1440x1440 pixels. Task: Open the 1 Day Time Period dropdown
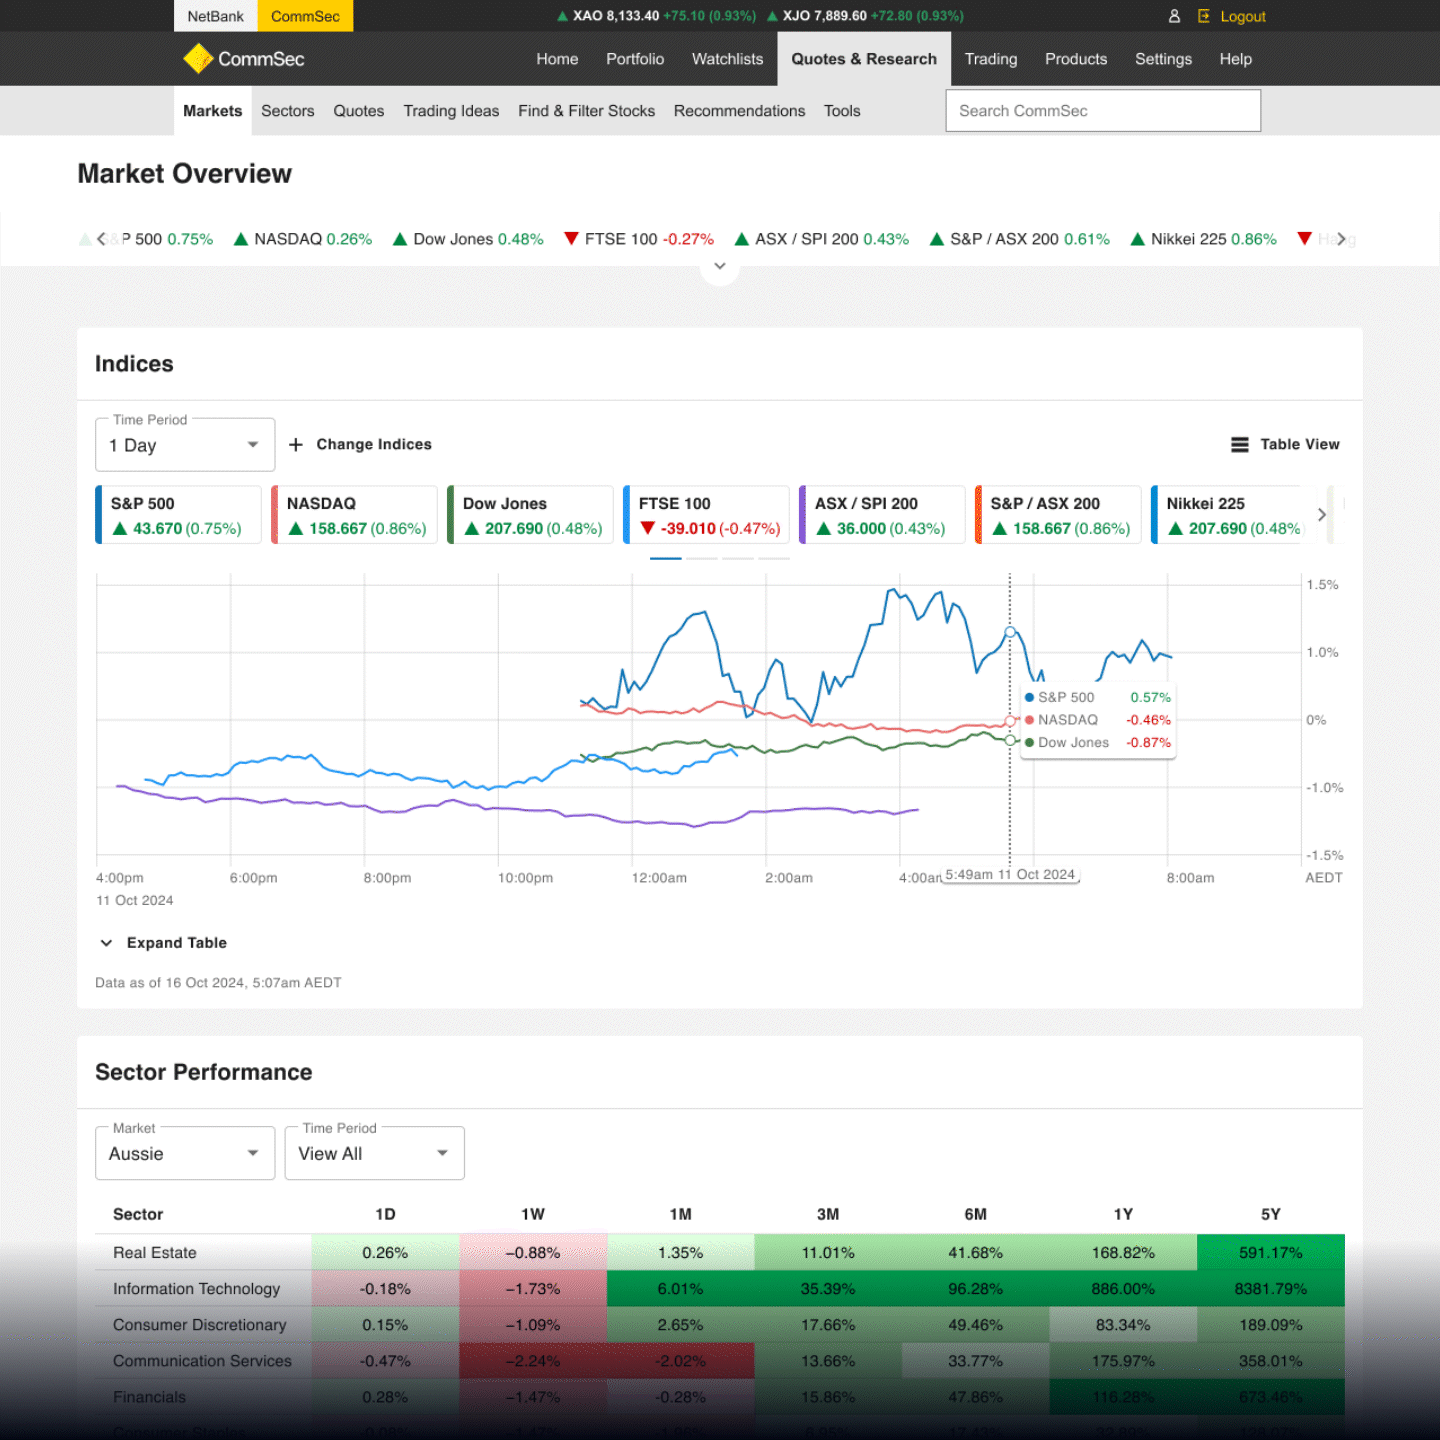(x=185, y=445)
